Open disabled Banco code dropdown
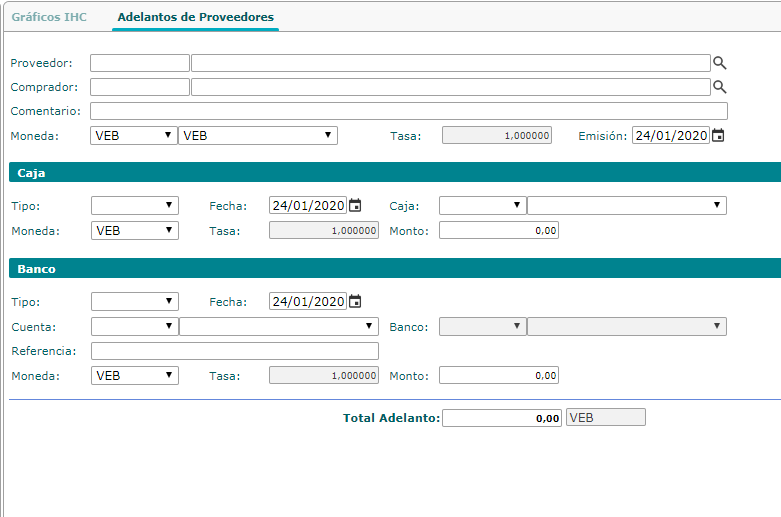781x517 pixels. [483, 326]
